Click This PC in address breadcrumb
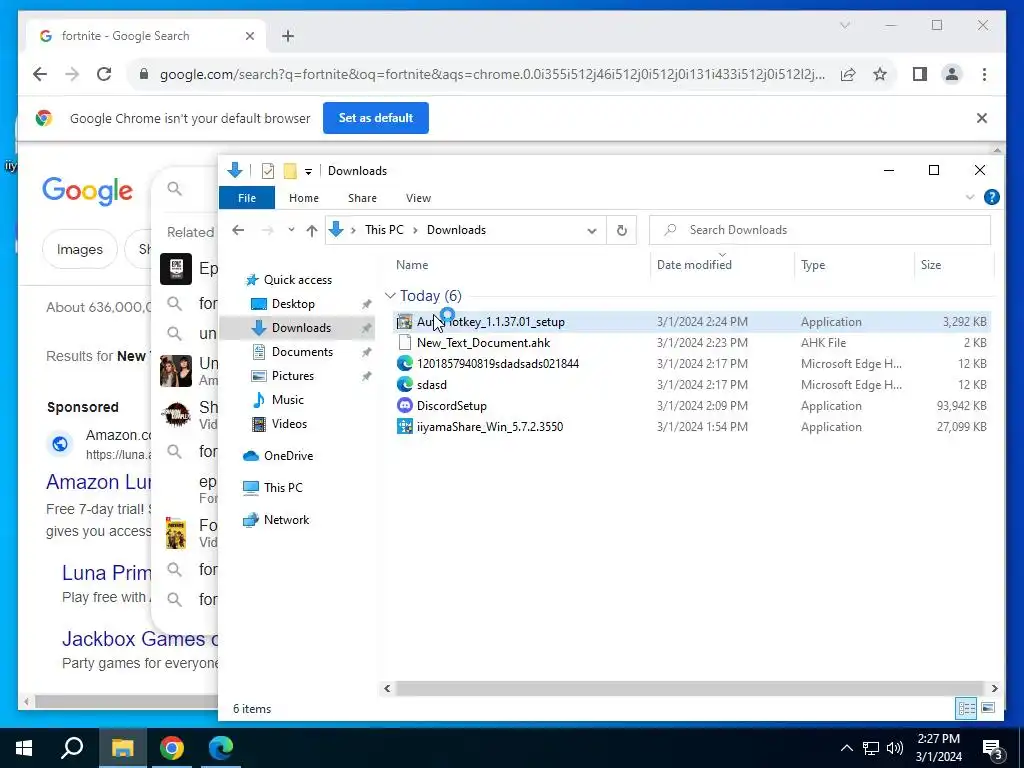Screen dimensions: 1024x768 tap(384, 230)
